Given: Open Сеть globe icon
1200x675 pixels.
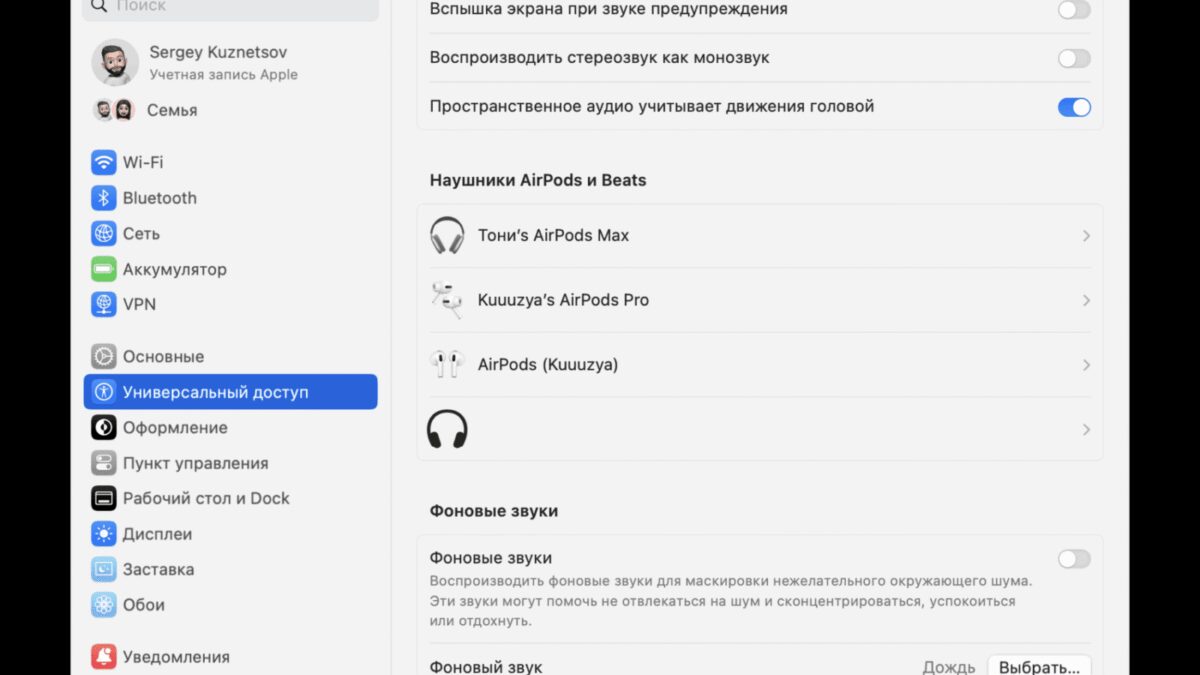Looking at the screenshot, I should [x=104, y=233].
